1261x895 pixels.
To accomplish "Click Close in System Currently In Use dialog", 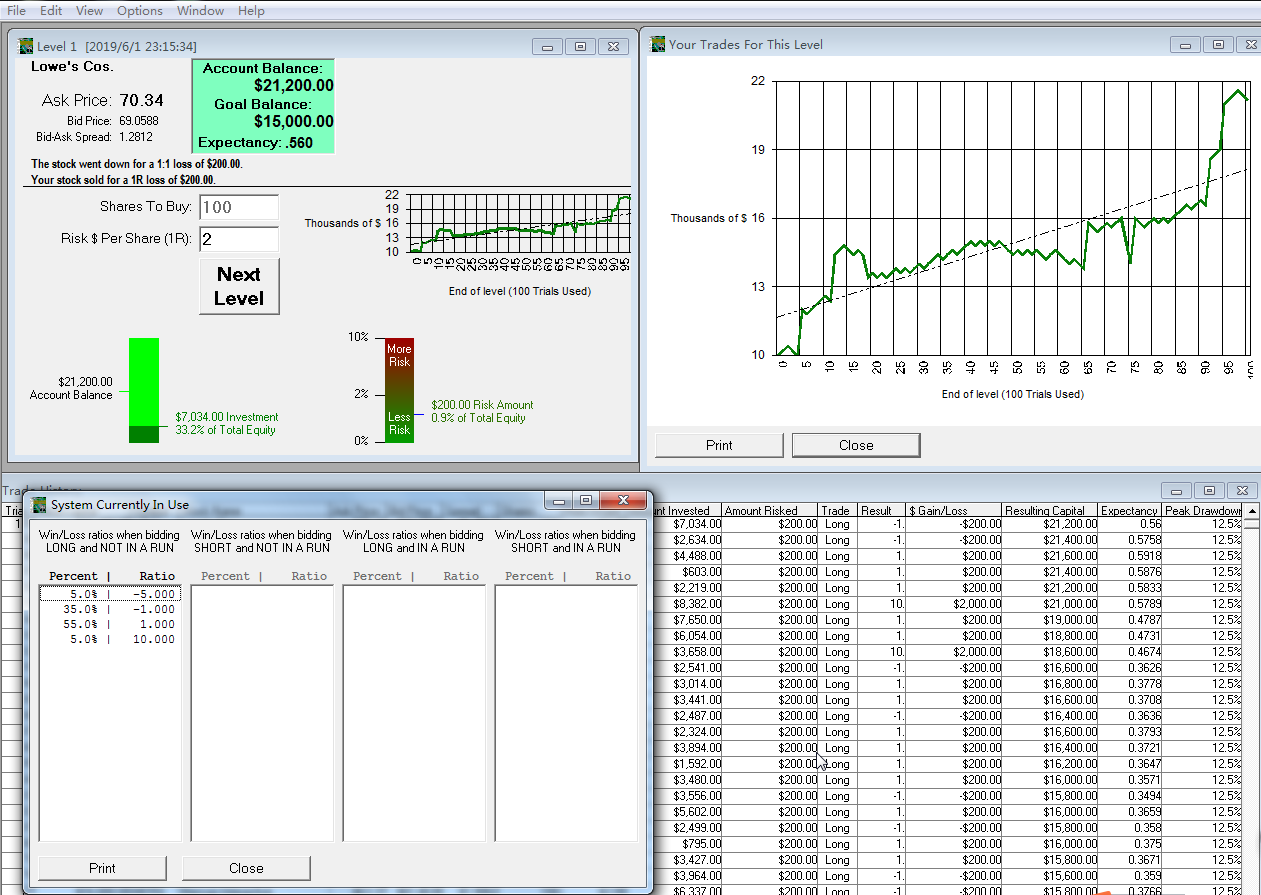I will tap(246, 868).
